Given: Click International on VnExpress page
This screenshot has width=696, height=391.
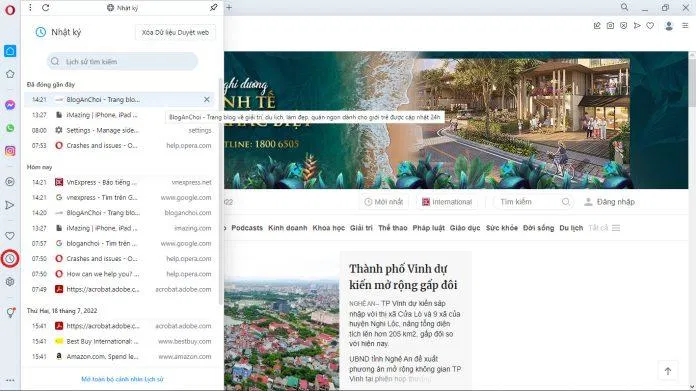Looking at the screenshot, I should (x=447, y=202).
